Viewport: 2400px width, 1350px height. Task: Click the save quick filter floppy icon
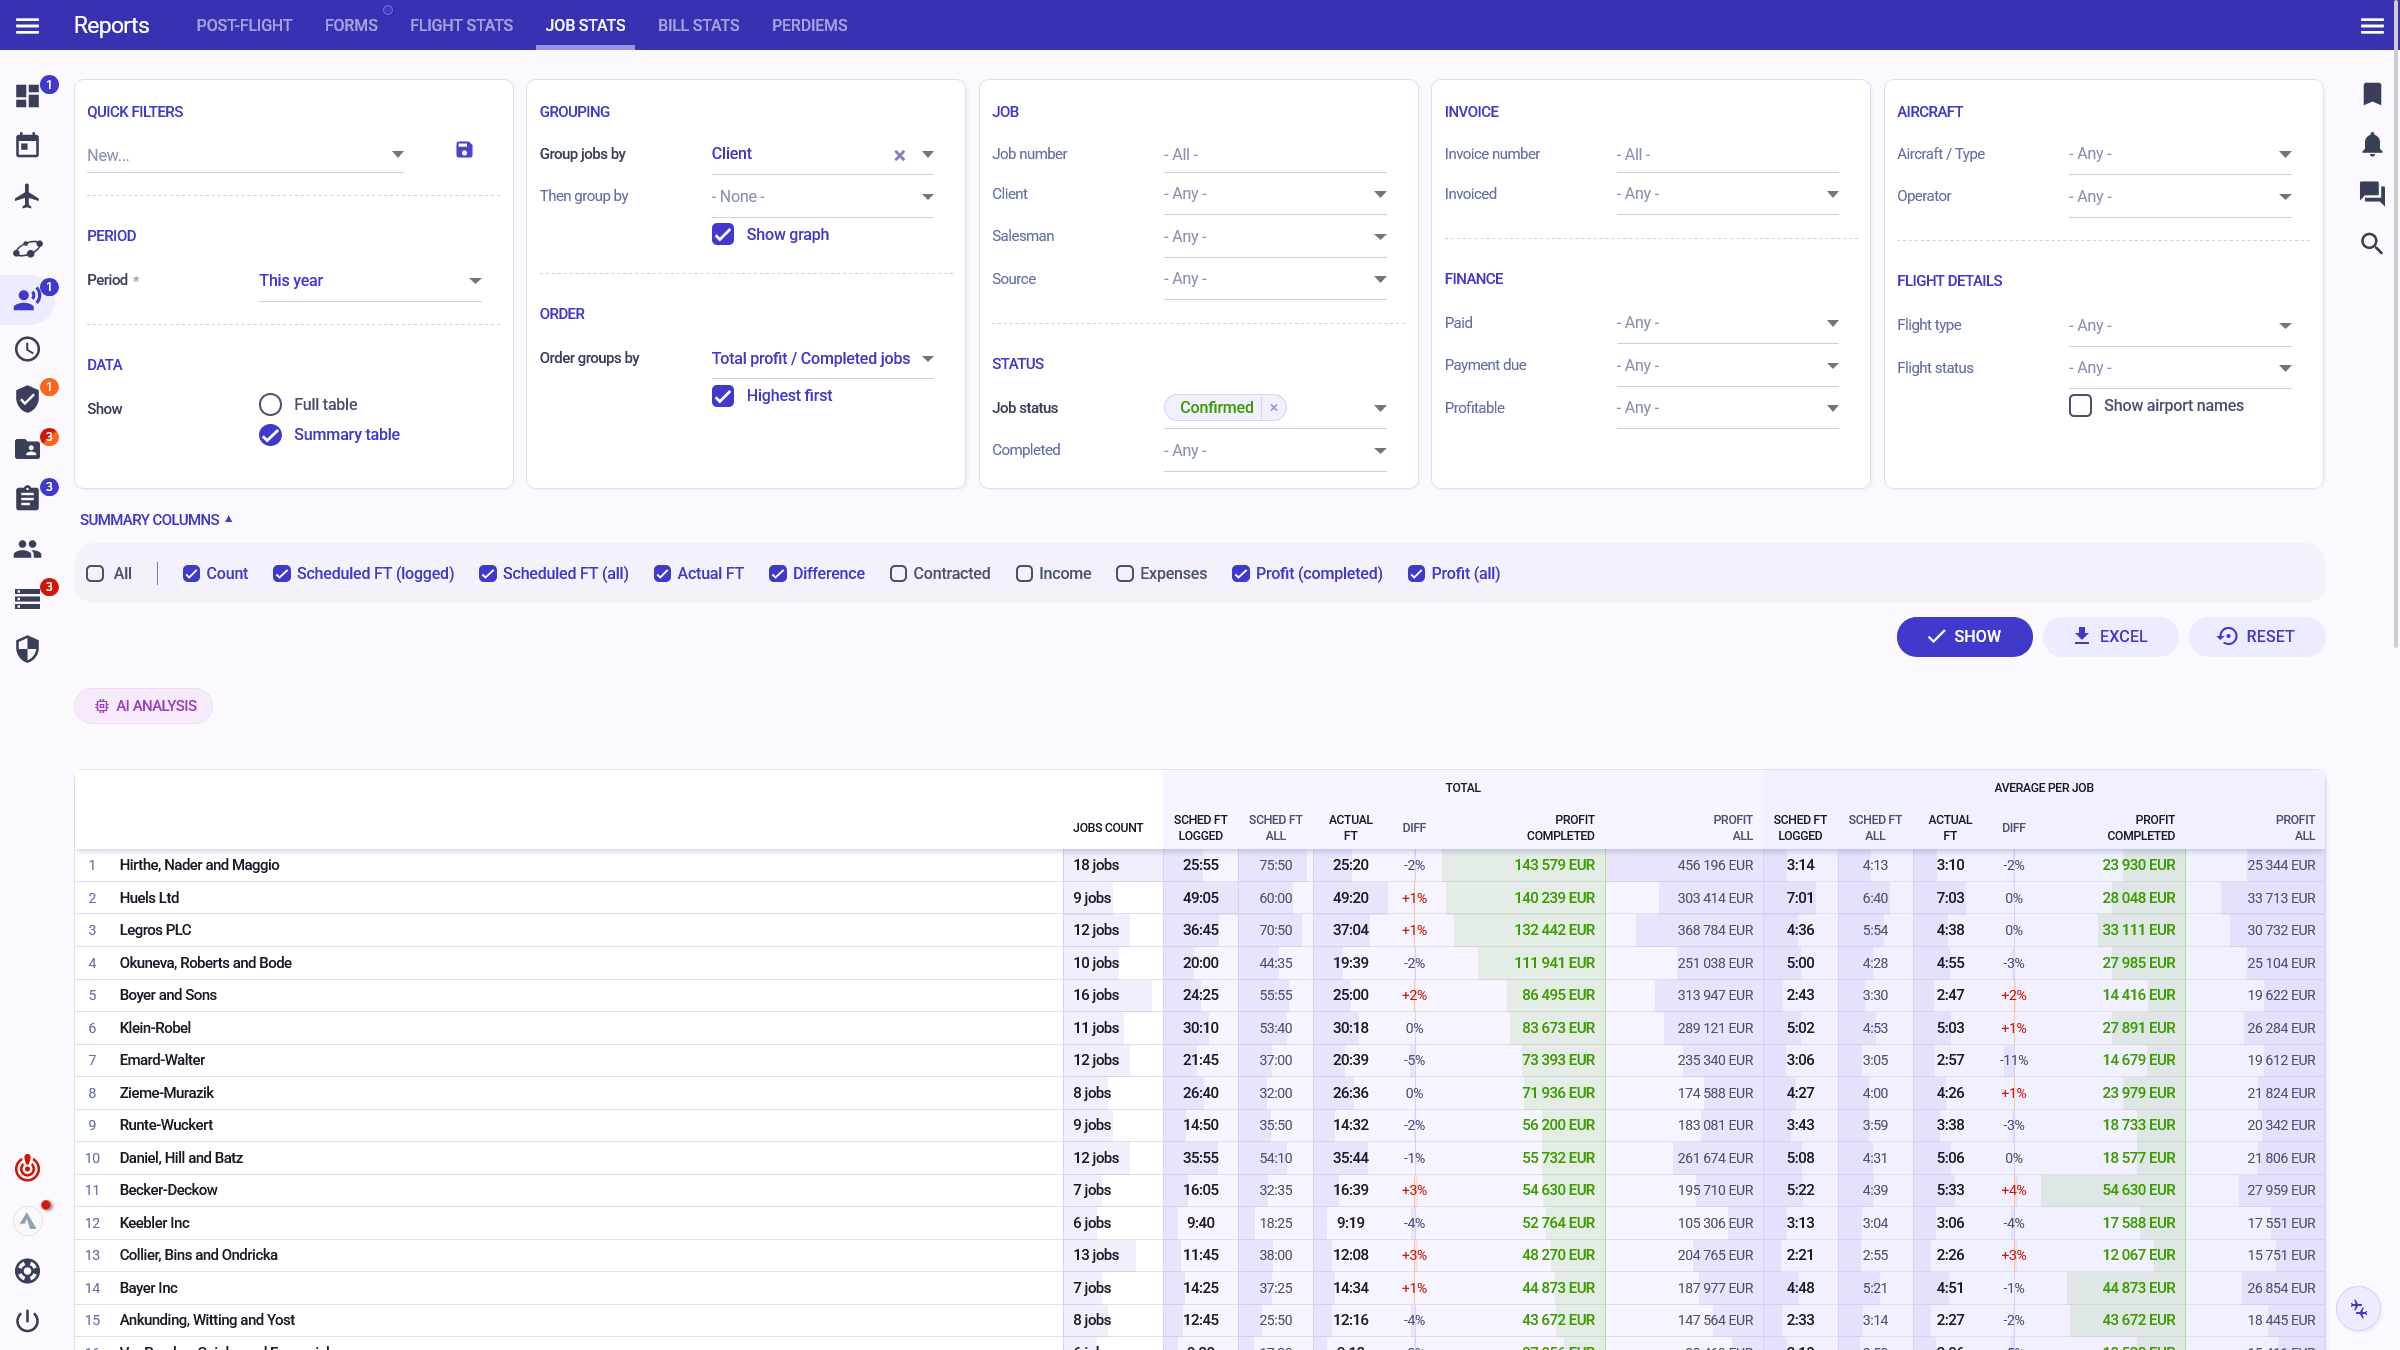tap(464, 150)
